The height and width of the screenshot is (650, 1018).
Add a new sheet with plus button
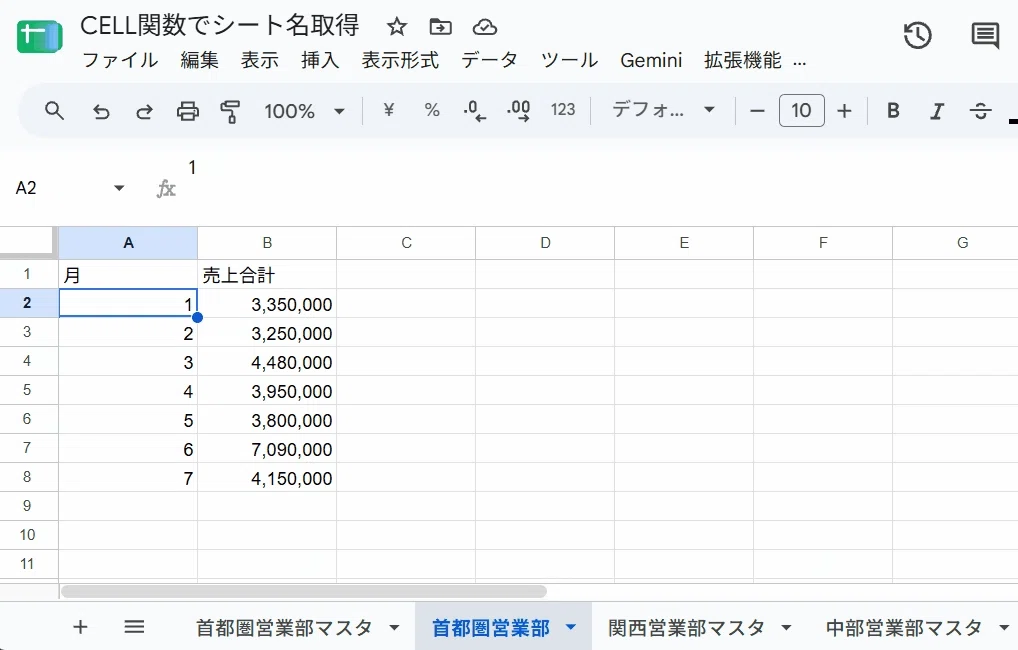(80, 627)
